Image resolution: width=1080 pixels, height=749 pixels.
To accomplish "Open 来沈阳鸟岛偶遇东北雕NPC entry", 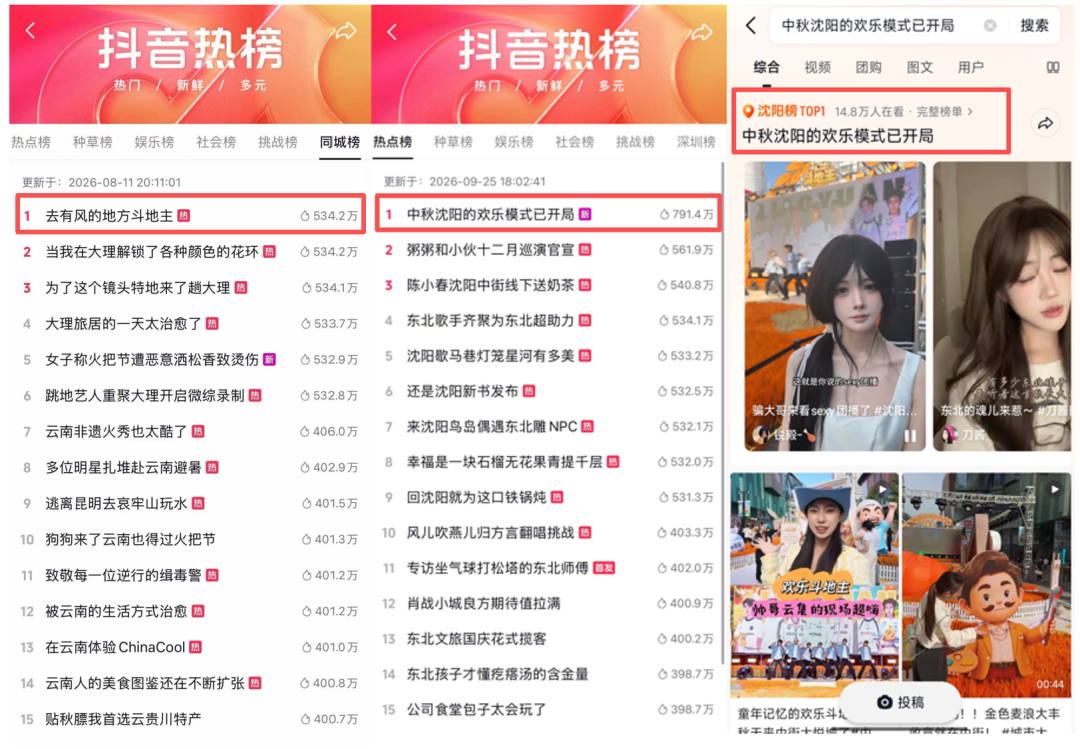I will click(548, 427).
